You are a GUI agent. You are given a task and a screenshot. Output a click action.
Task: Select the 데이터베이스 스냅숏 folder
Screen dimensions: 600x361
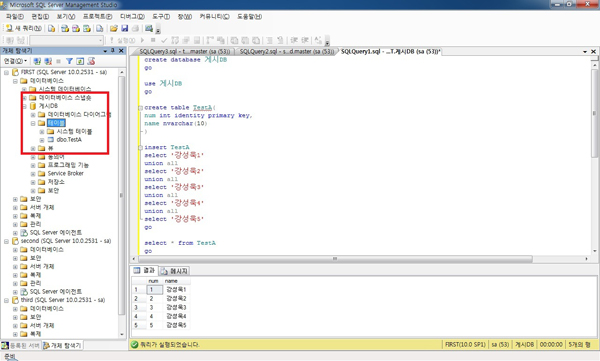pyautogui.click(x=65, y=98)
